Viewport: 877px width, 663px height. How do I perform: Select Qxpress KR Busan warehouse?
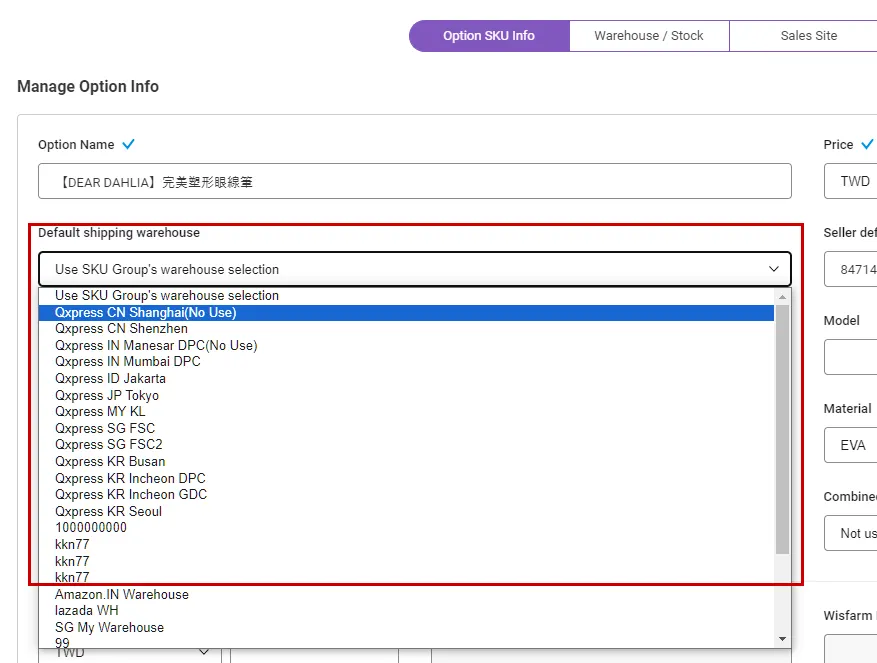406,461
